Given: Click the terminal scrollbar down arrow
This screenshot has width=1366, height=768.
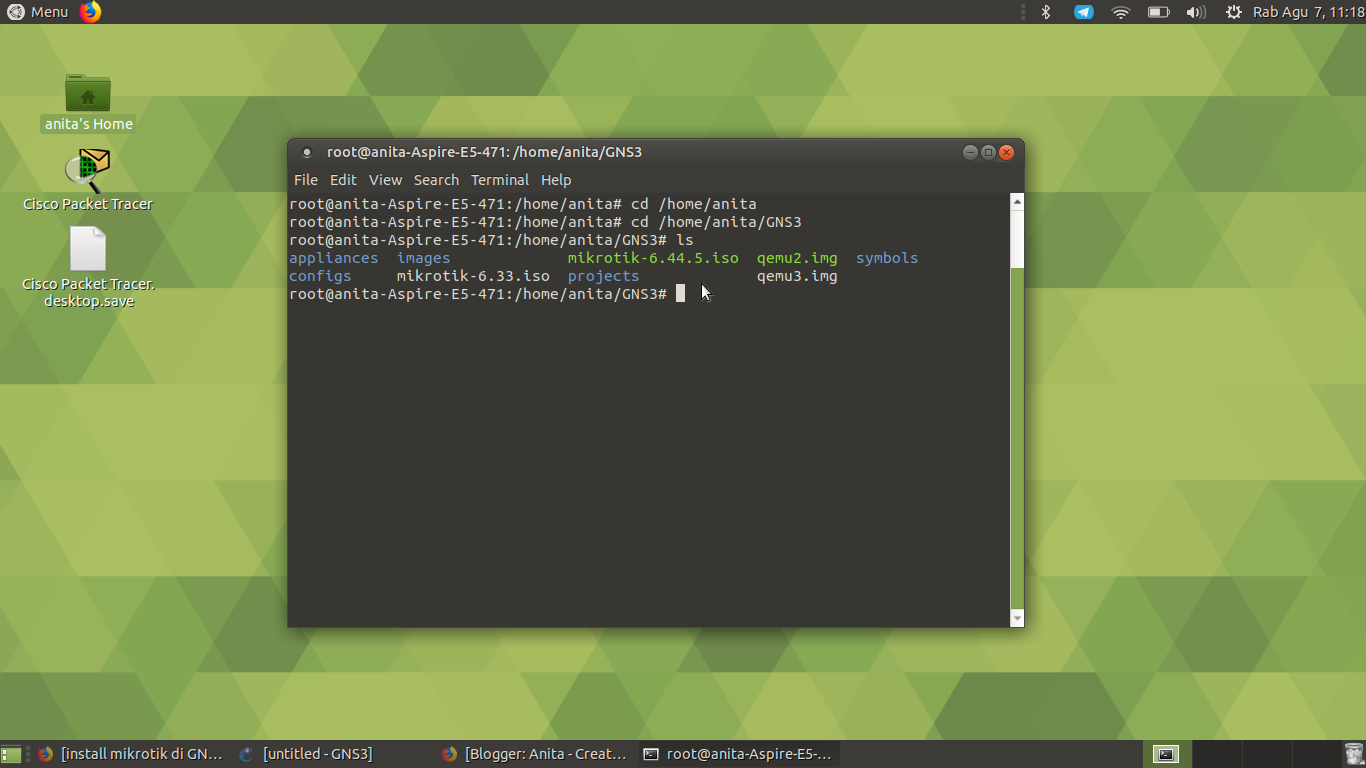Looking at the screenshot, I should pyautogui.click(x=1017, y=619).
